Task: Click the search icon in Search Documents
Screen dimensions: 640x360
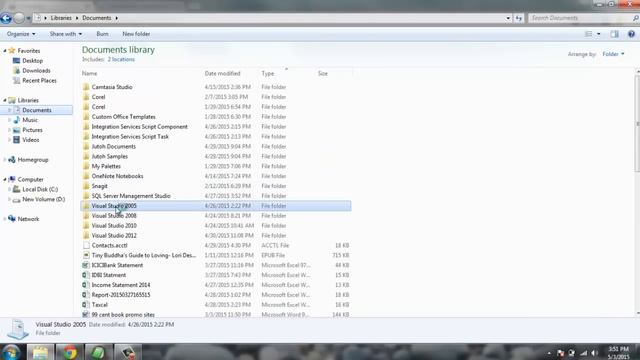Action: pyautogui.click(x=636, y=18)
